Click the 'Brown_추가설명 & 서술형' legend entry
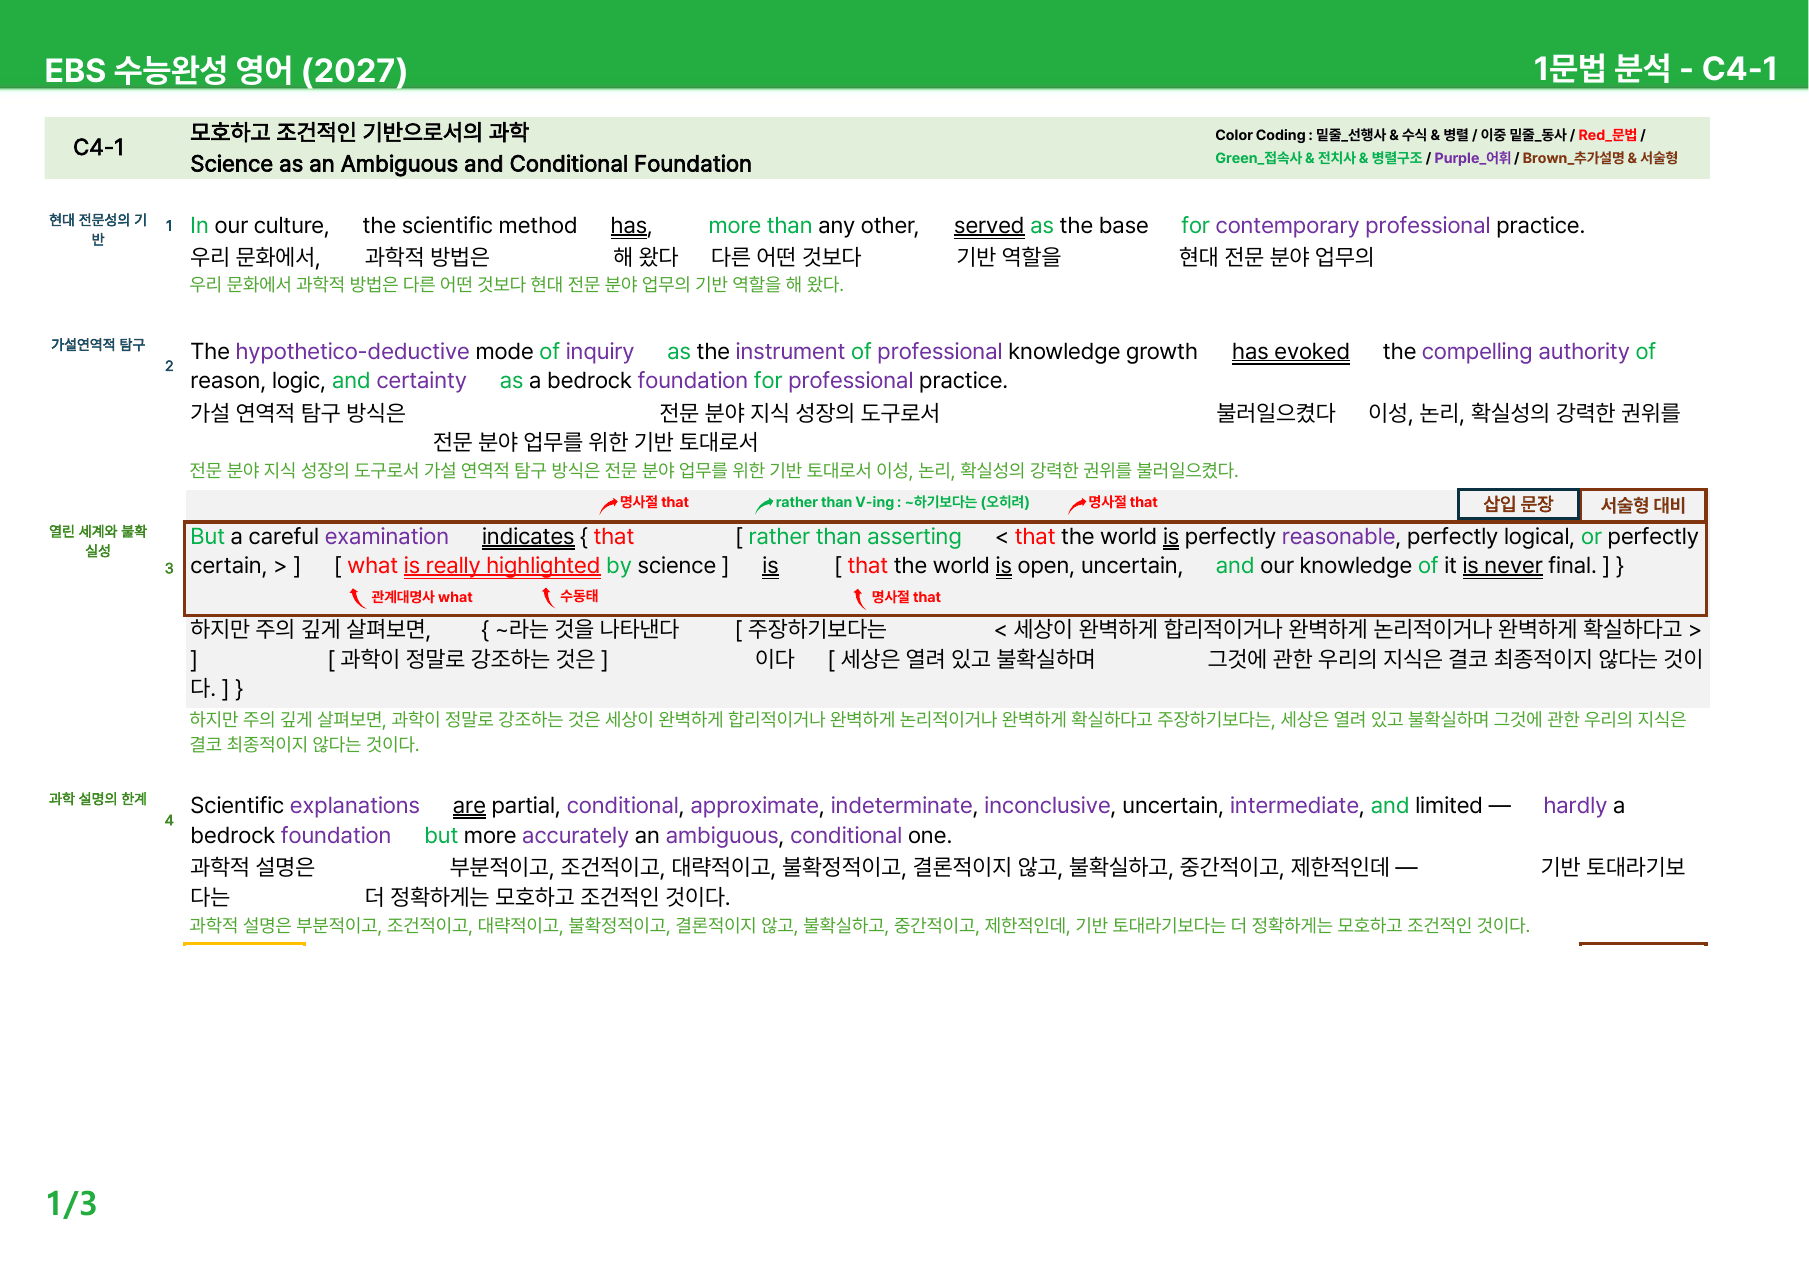The height and width of the screenshot is (1279, 1809). [x=1600, y=158]
